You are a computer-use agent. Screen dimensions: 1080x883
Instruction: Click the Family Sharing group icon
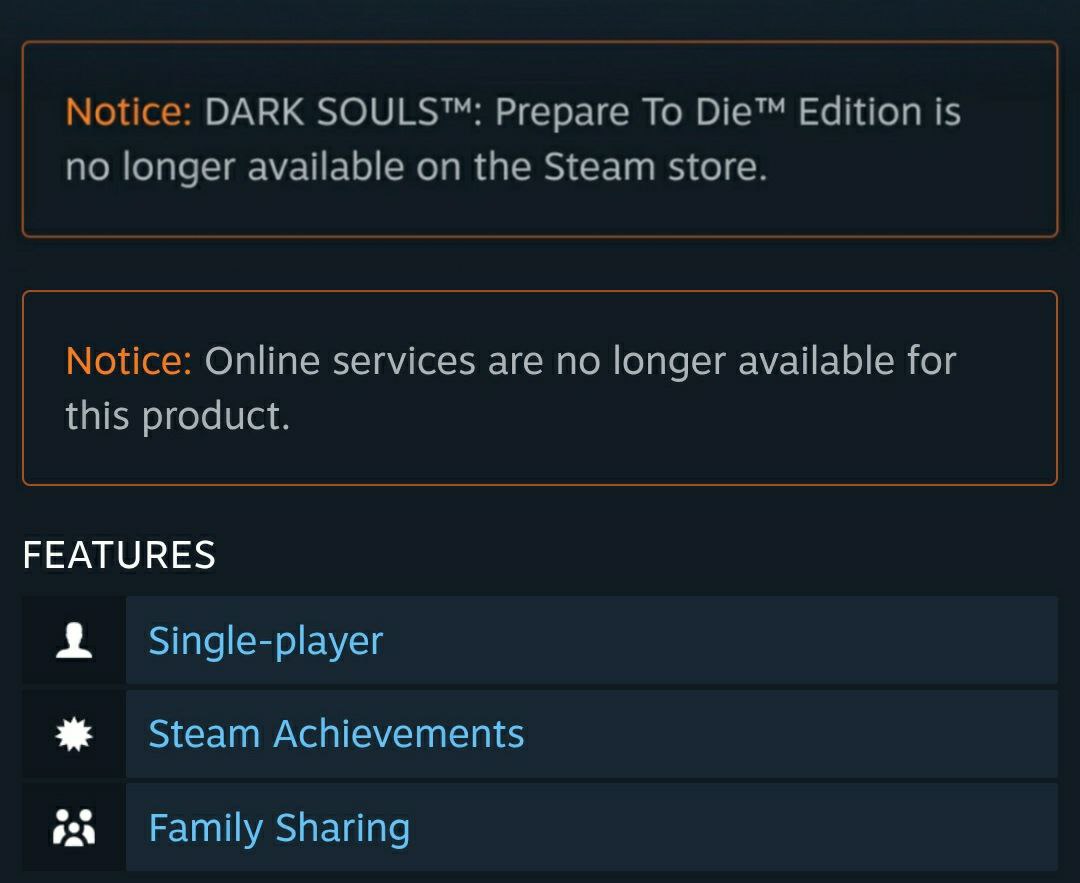tap(73, 827)
